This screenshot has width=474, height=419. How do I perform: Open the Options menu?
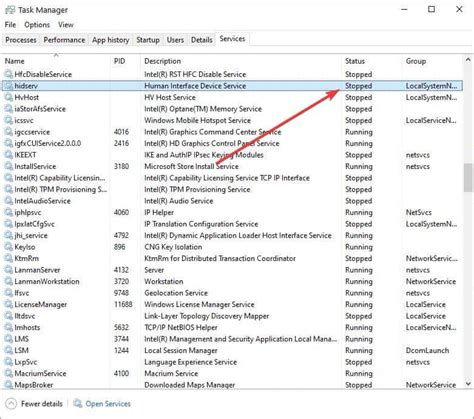click(37, 25)
